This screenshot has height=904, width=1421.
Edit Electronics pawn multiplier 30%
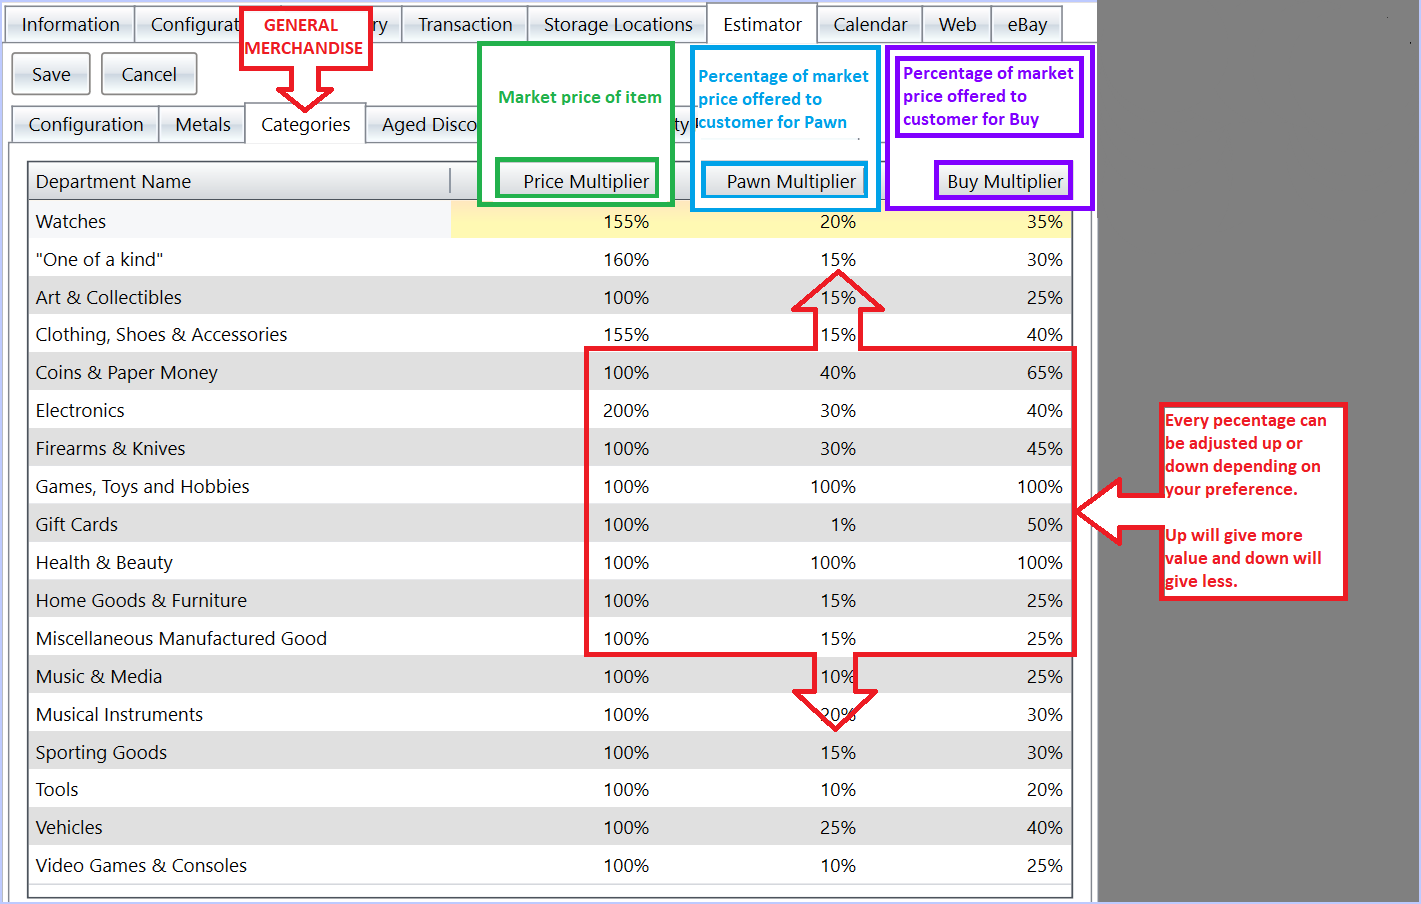pyautogui.click(x=838, y=410)
